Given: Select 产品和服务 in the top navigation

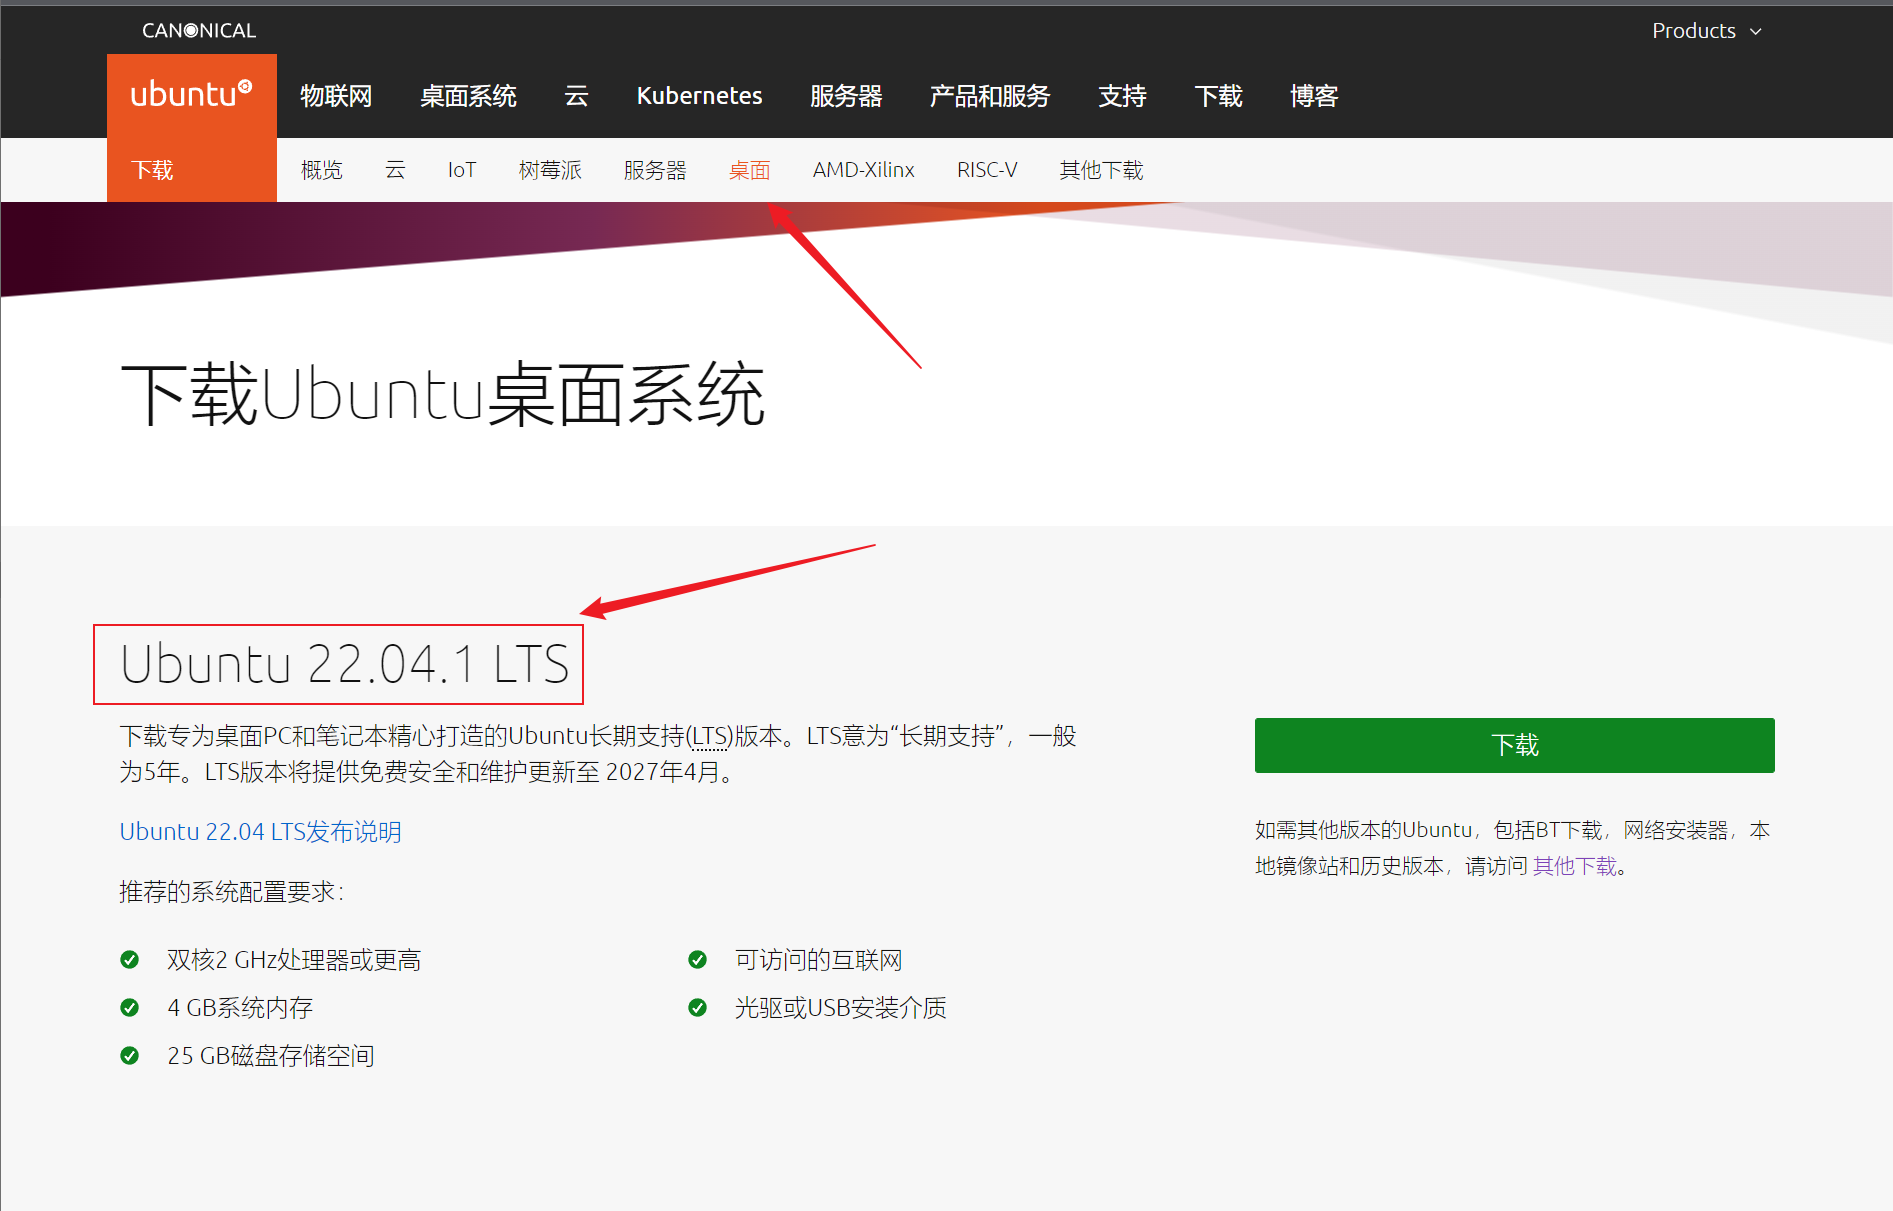Looking at the screenshot, I should click(989, 95).
